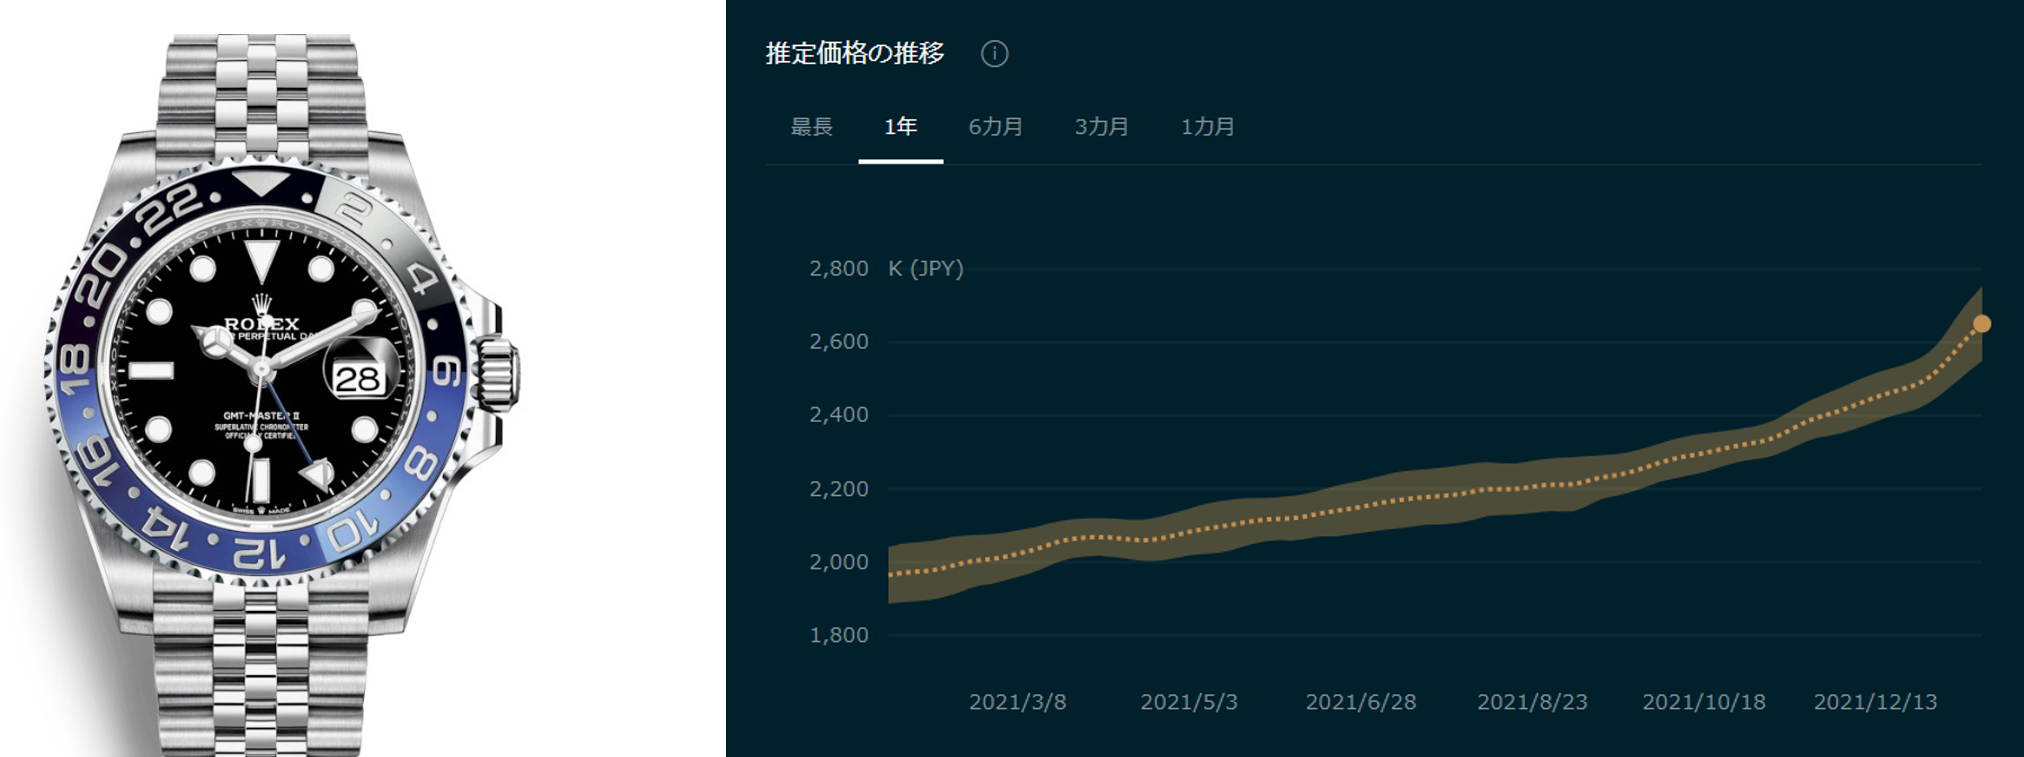Screen dimensions: 2024x757
Task: Click the 2,200 axis value
Action: (839, 488)
